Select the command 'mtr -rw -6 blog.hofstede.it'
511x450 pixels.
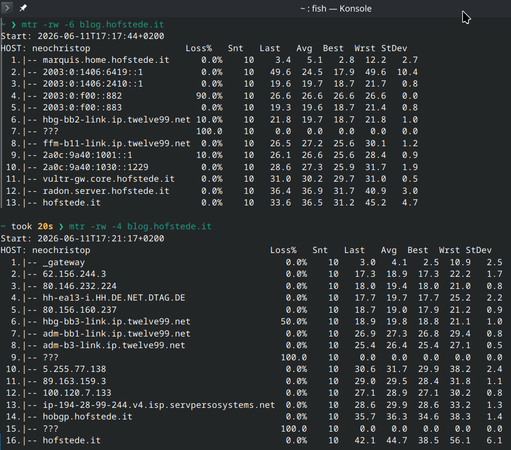[93, 25]
